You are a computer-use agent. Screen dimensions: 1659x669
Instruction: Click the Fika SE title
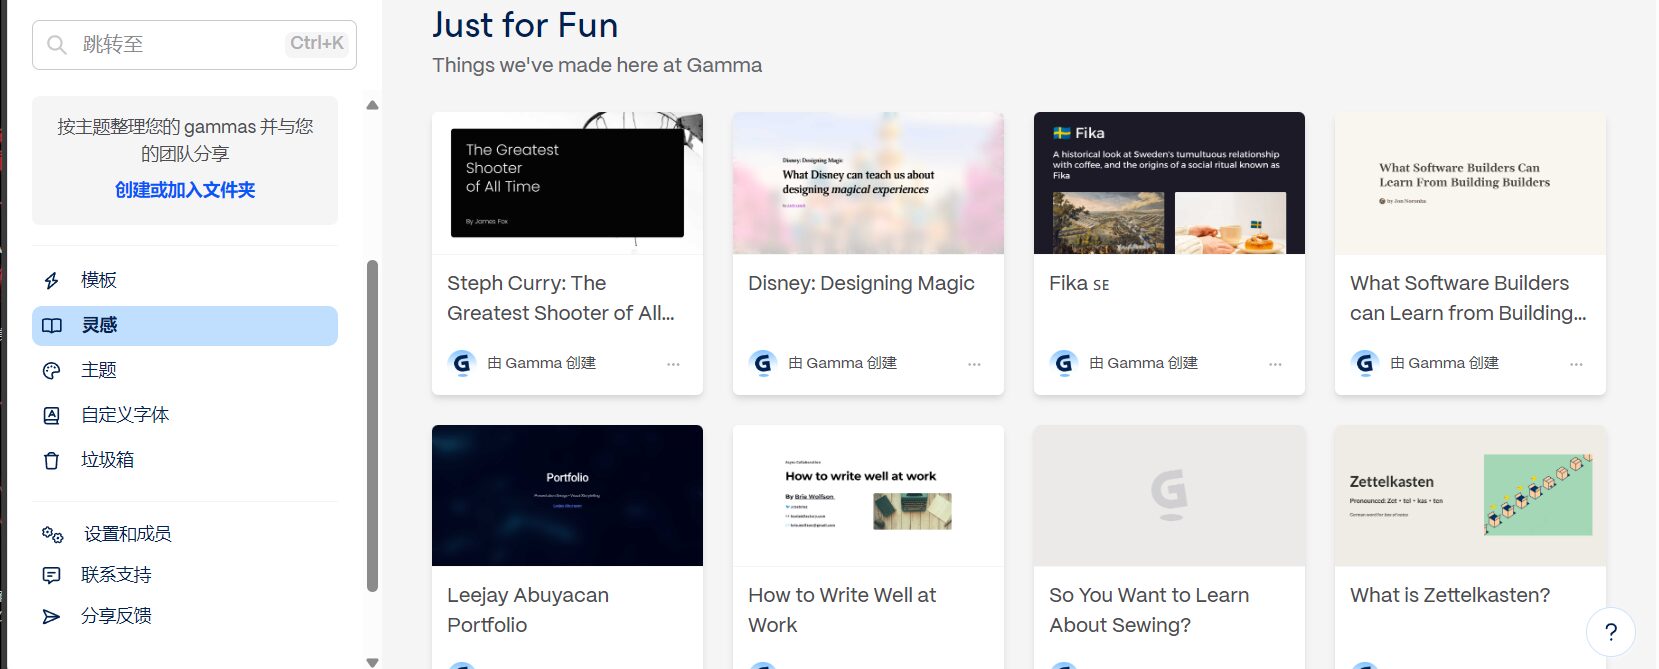[x=1079, y=284]
